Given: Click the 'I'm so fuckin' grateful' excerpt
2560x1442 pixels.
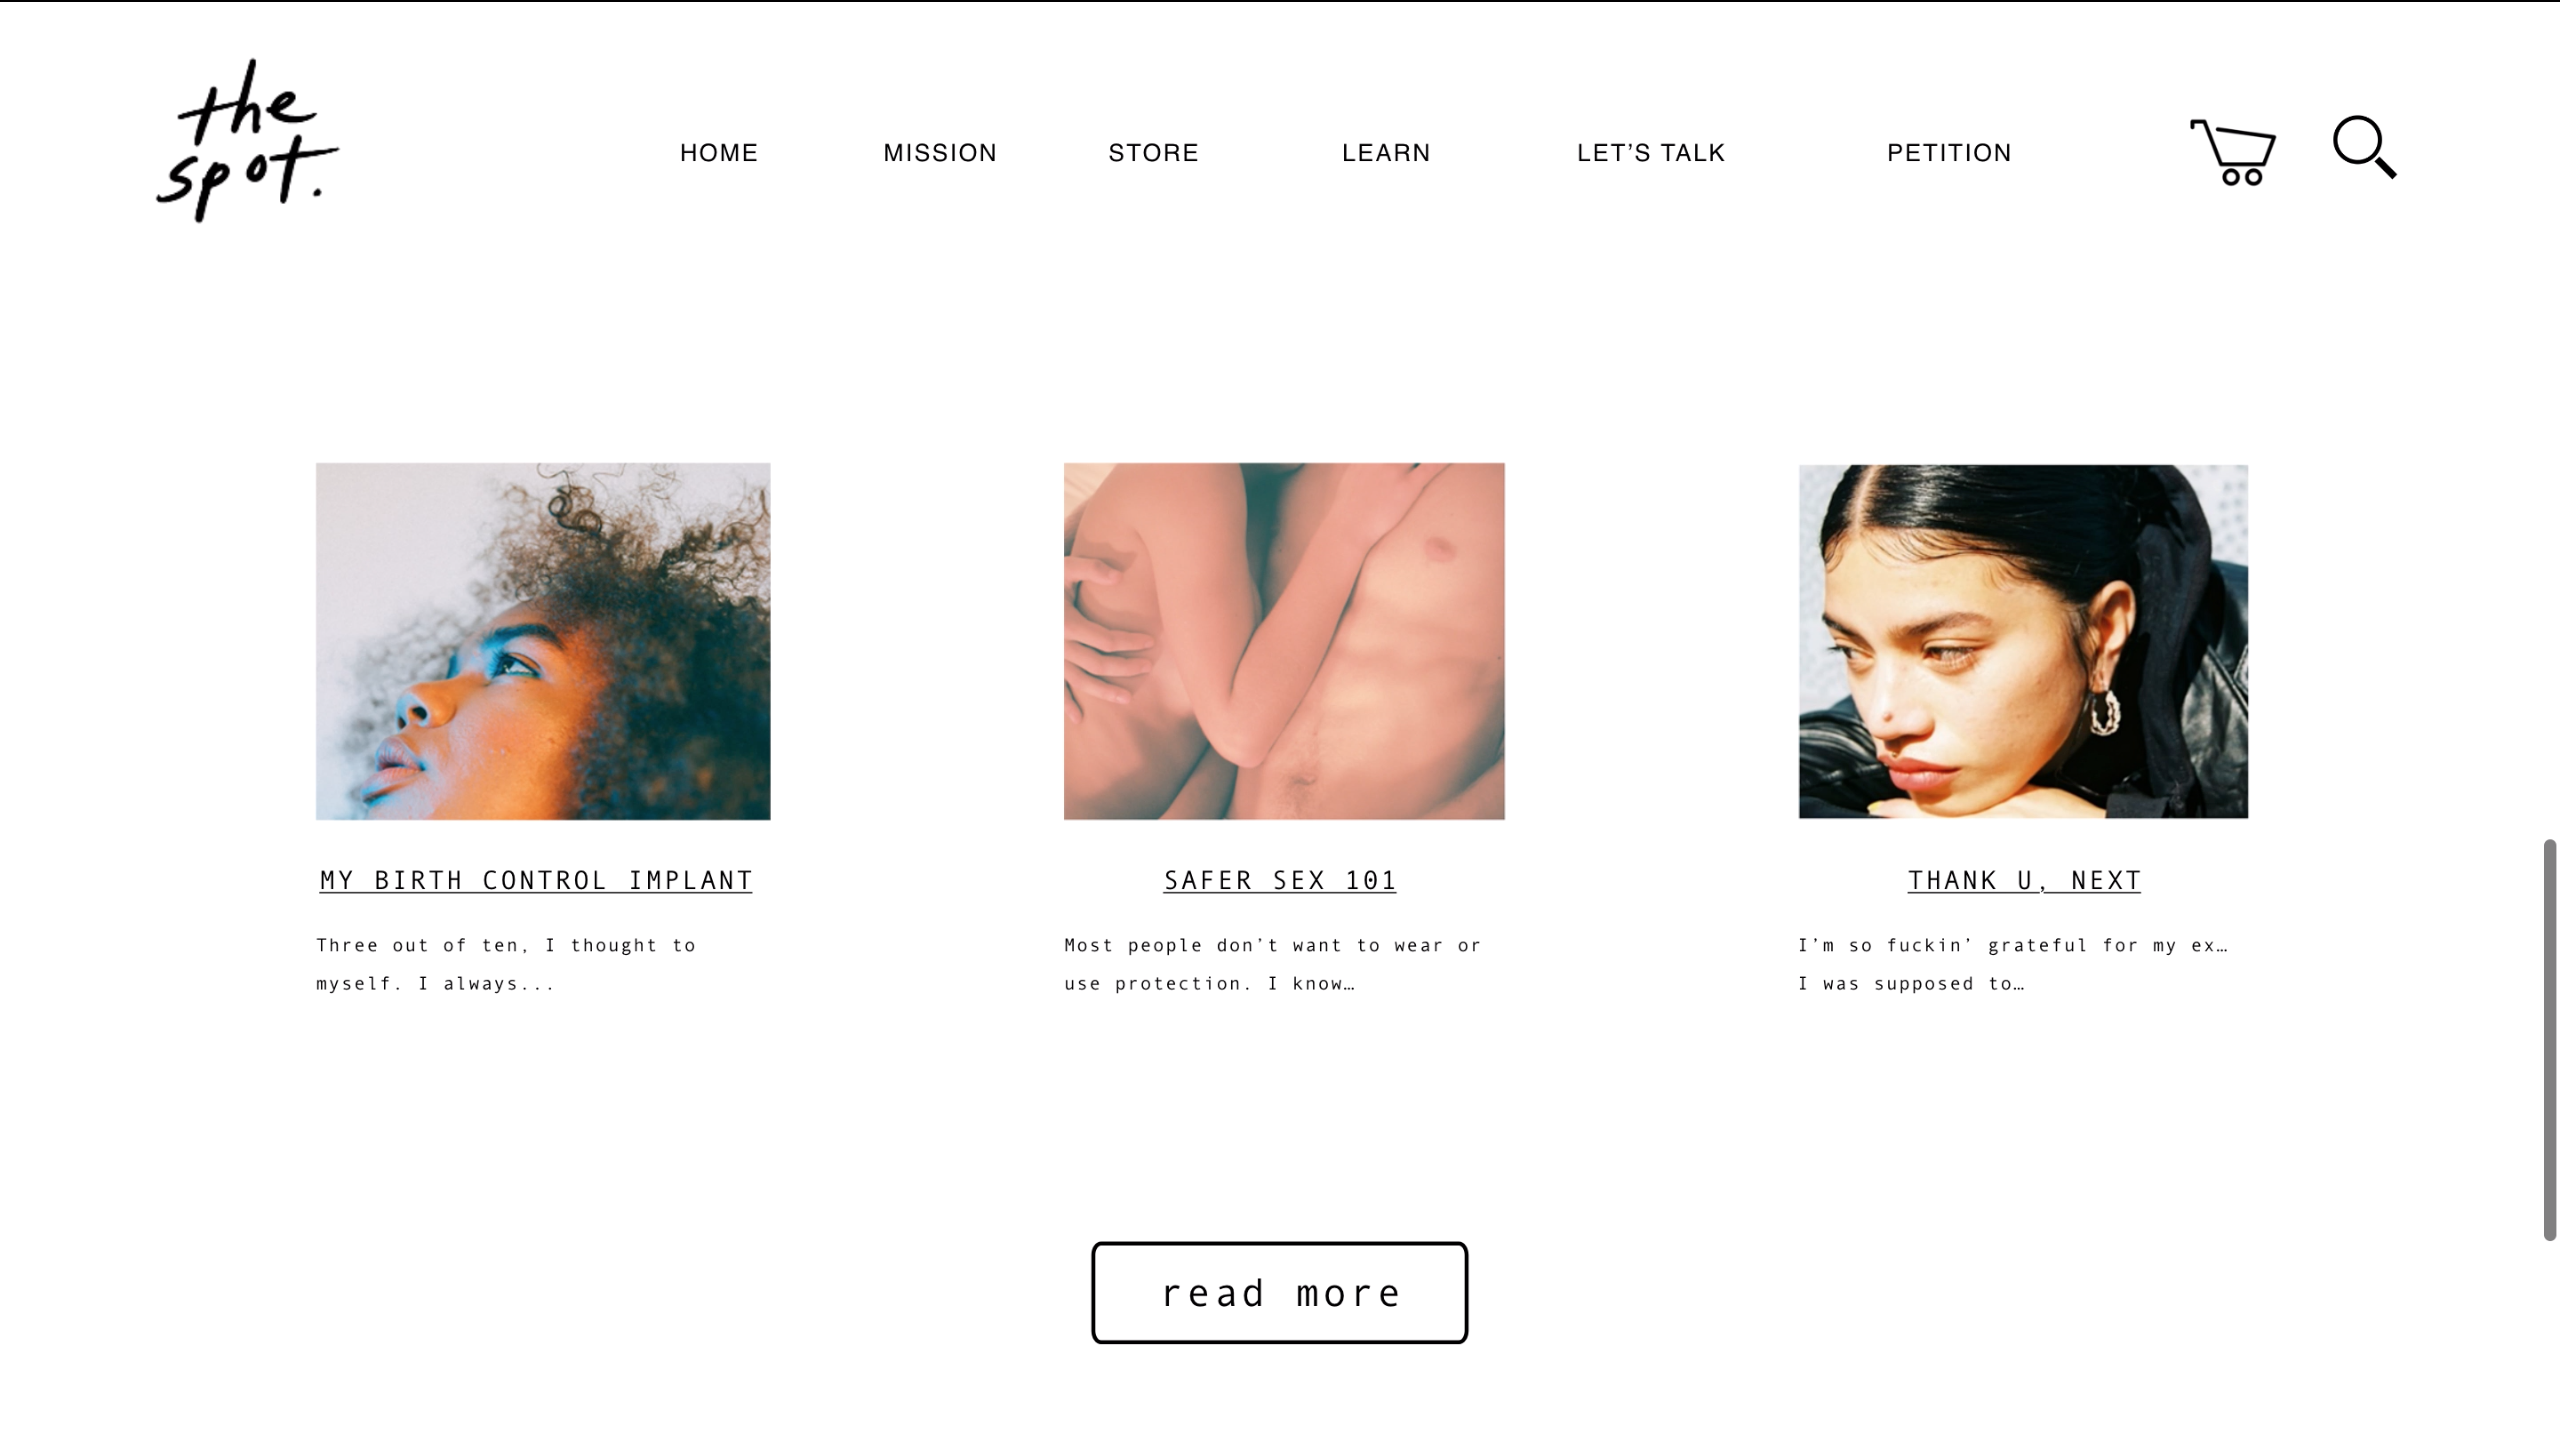Looking at the screenshot, I should 2013,964.
